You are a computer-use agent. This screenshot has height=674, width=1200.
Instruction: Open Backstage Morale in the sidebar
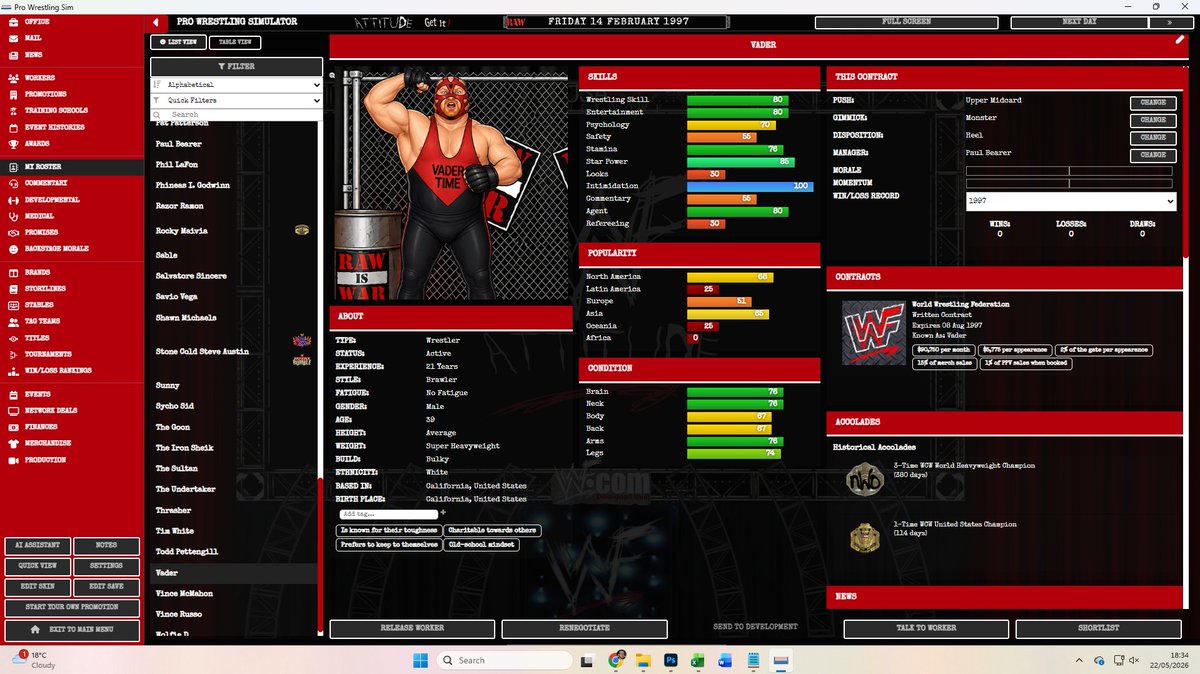56,247
